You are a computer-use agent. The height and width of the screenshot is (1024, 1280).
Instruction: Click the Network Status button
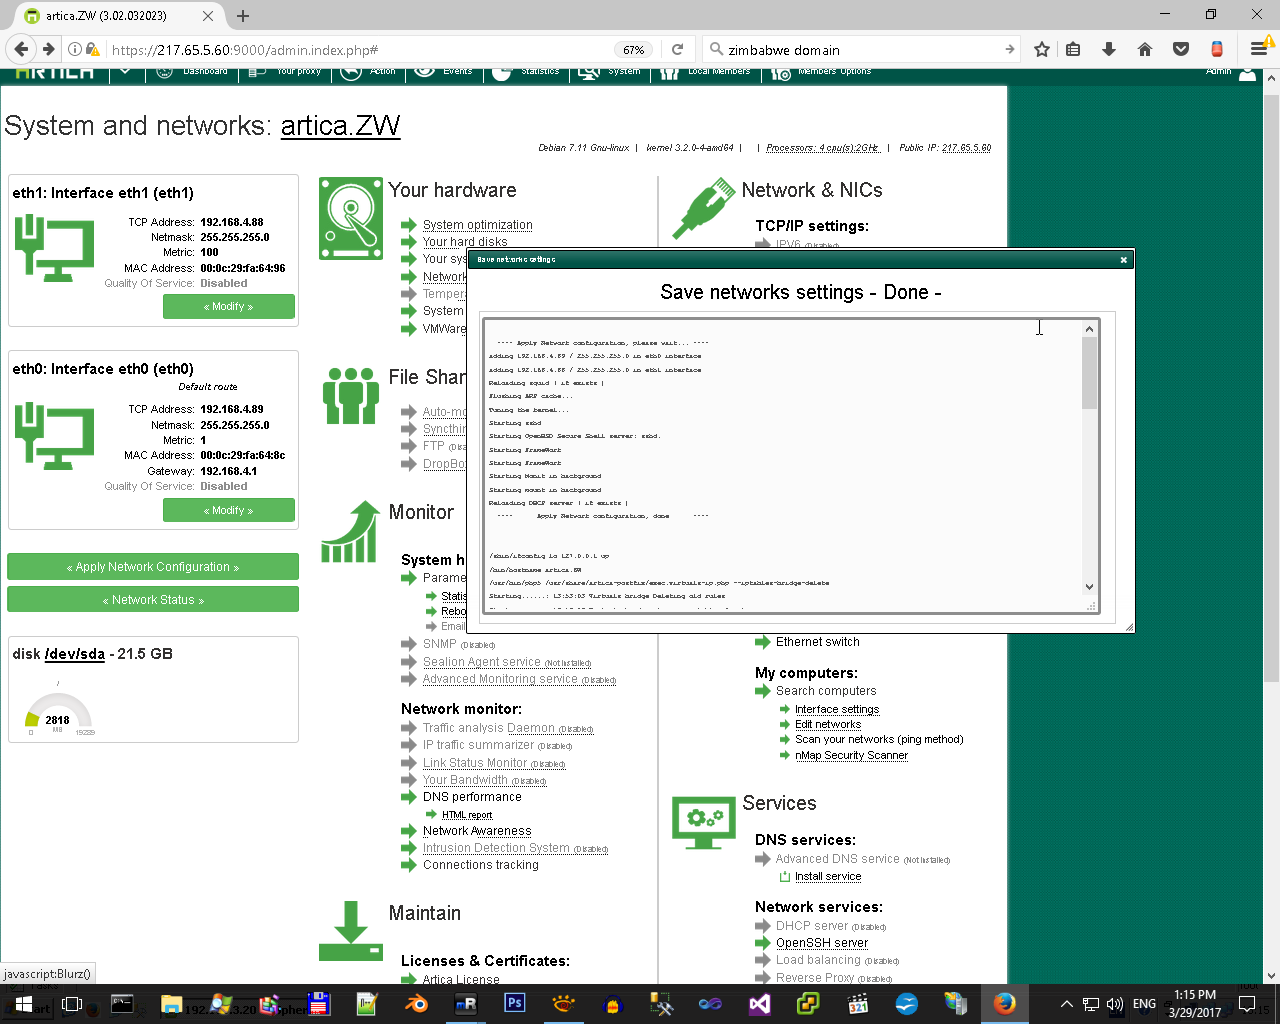pos(153,600)
